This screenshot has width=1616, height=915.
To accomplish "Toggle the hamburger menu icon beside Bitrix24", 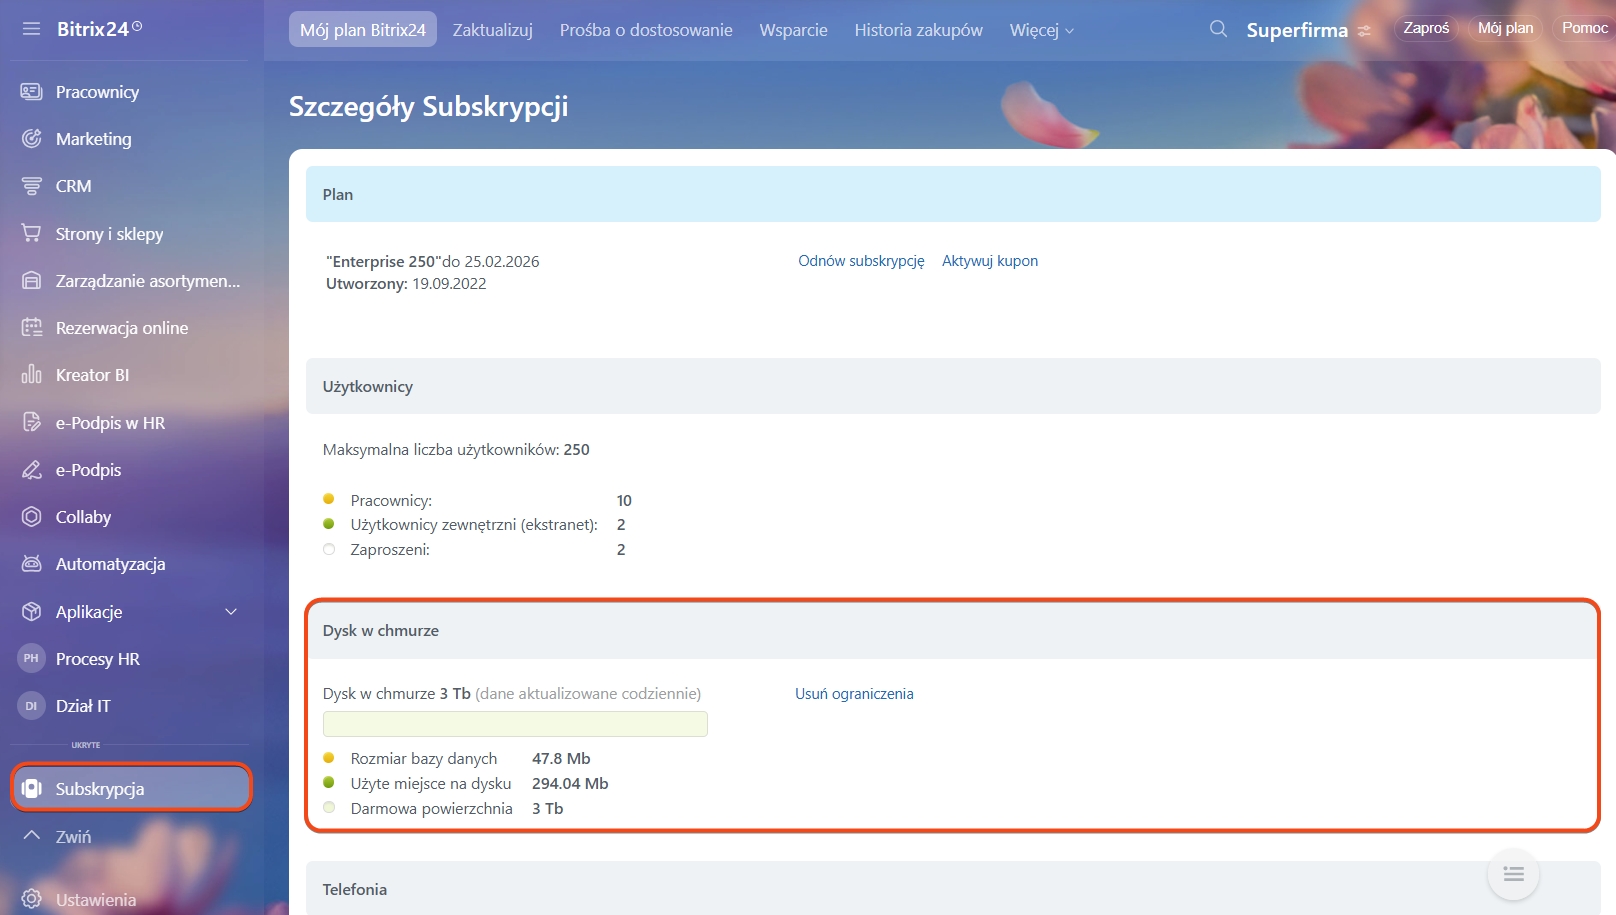I will tap(31, 29).
